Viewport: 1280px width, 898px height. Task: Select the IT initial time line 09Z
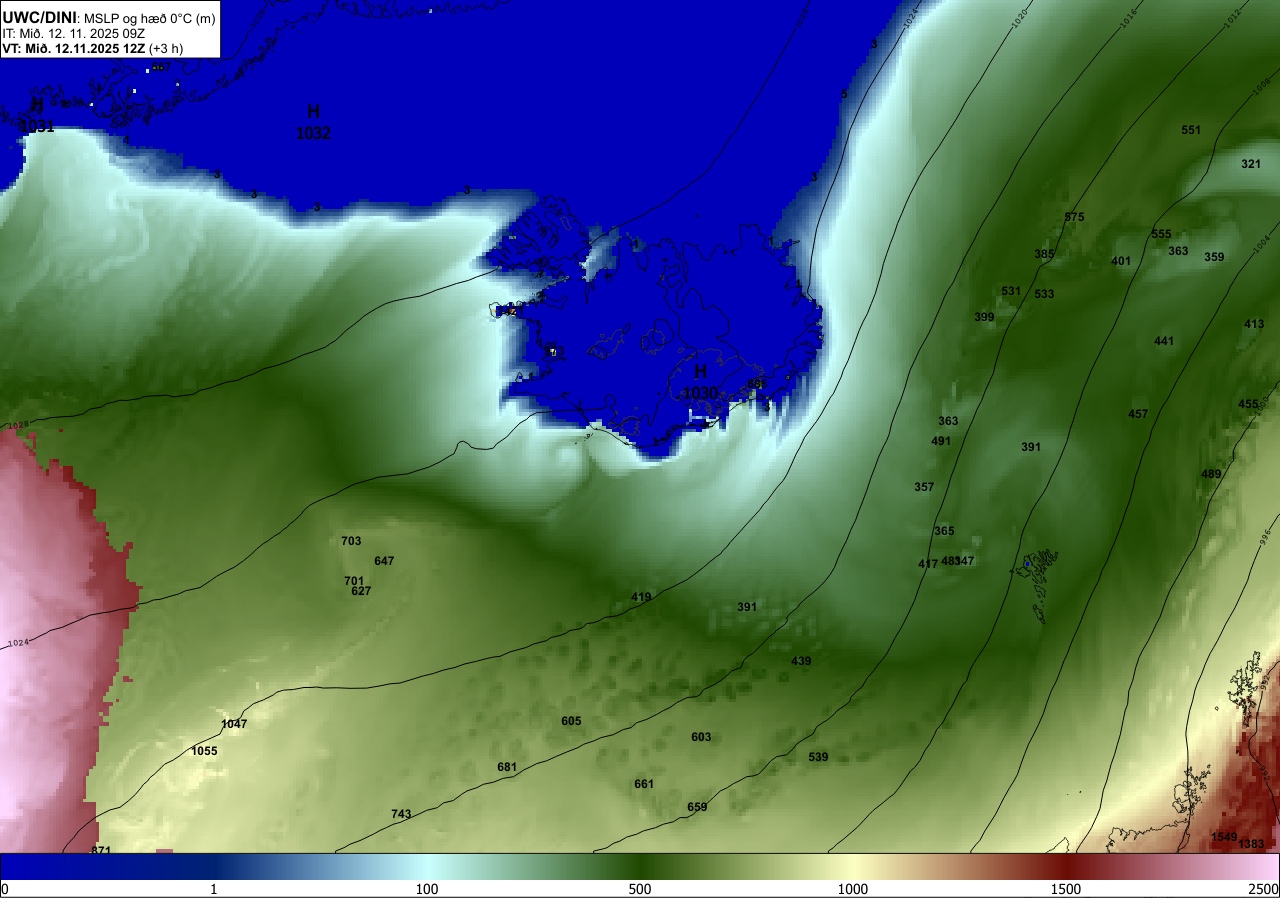73,33
